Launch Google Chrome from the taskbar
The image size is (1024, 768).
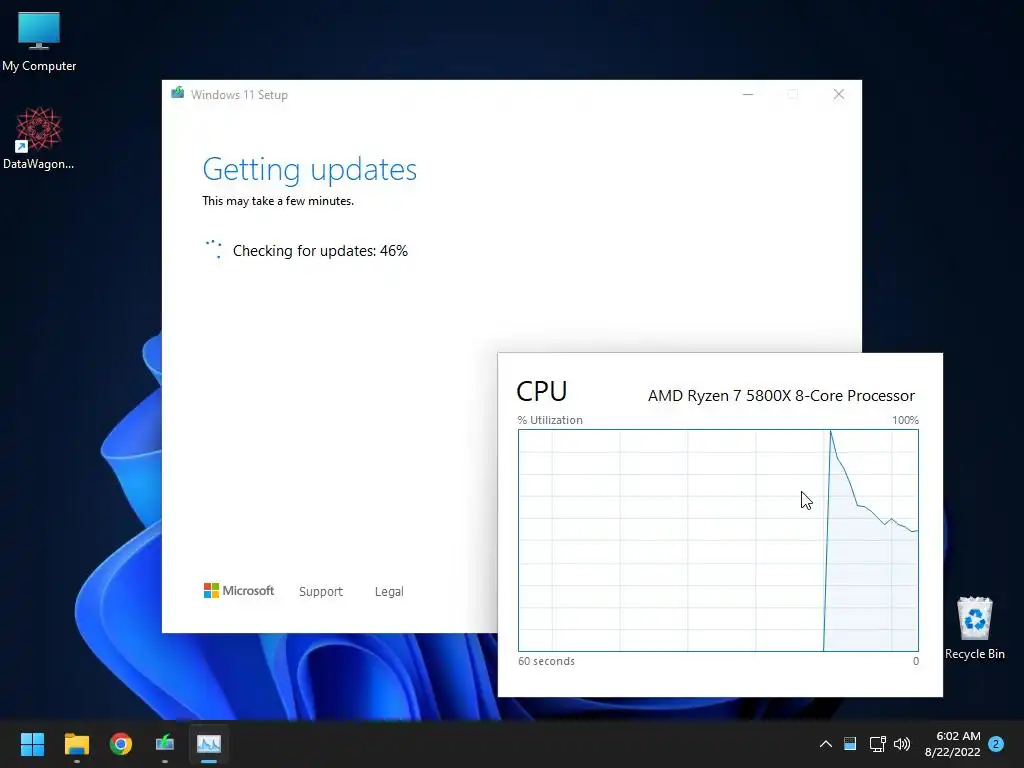[121, 744]
